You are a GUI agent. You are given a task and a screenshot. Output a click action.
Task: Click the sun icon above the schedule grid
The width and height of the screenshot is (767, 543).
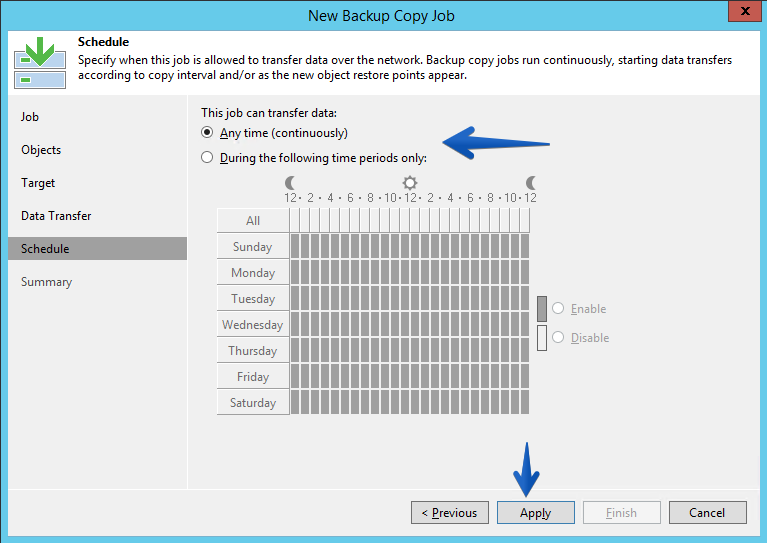410,183
